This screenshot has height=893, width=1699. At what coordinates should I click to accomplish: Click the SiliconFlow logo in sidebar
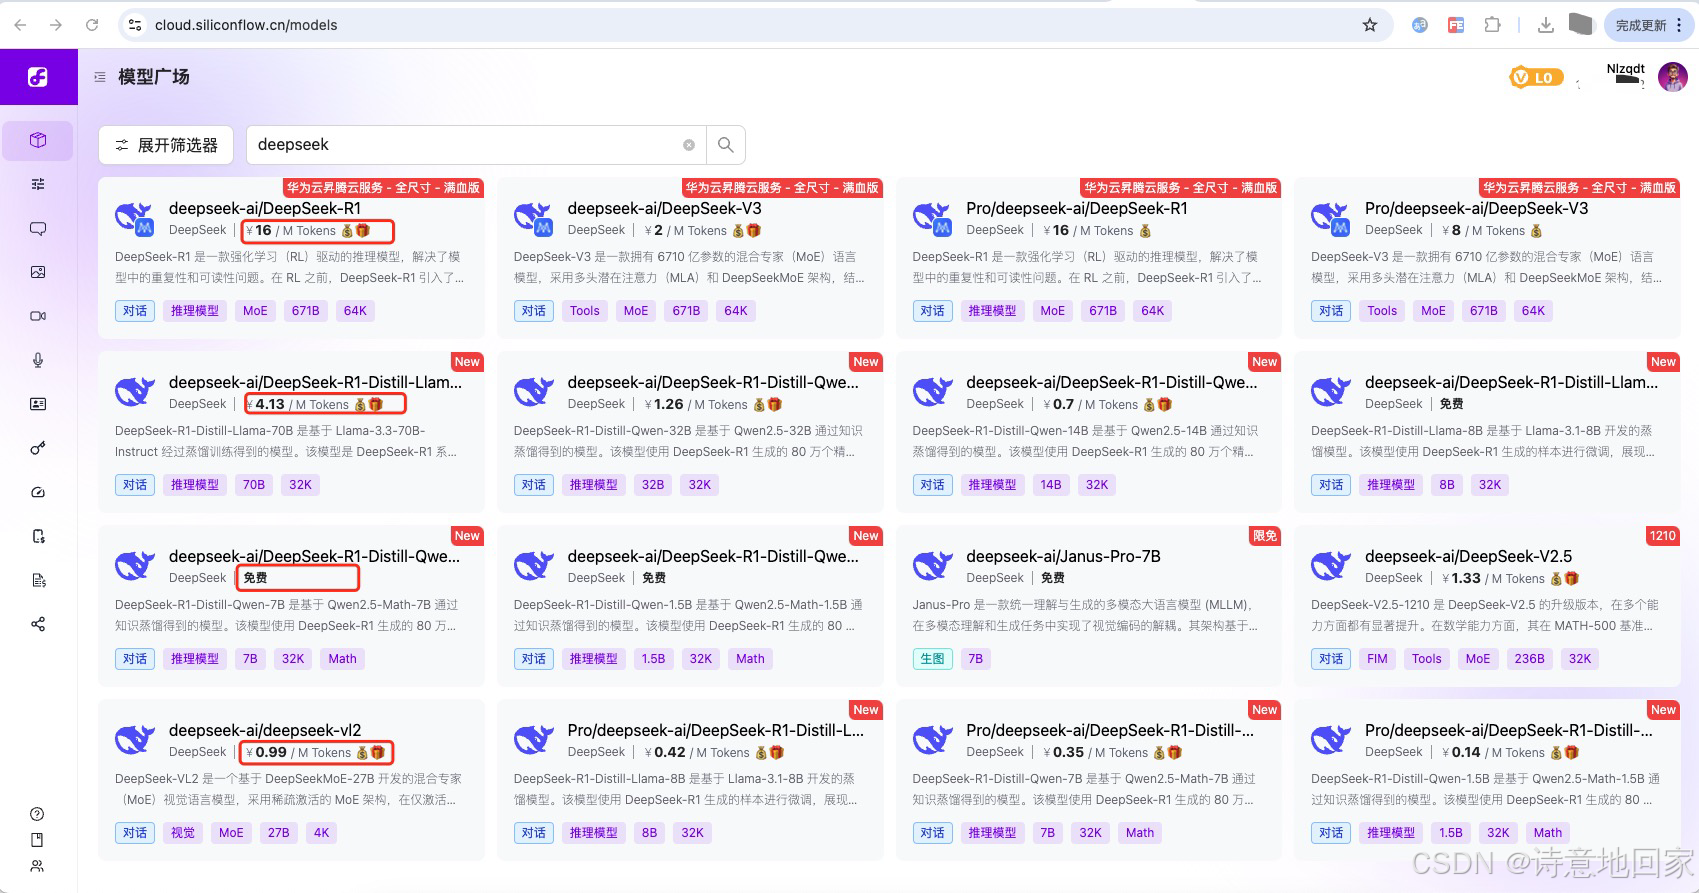[38, 76]
